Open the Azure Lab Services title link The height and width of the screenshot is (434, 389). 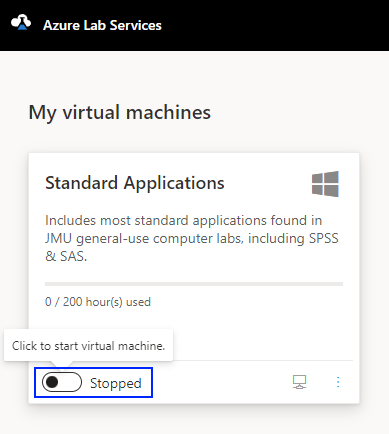point(102,26)
